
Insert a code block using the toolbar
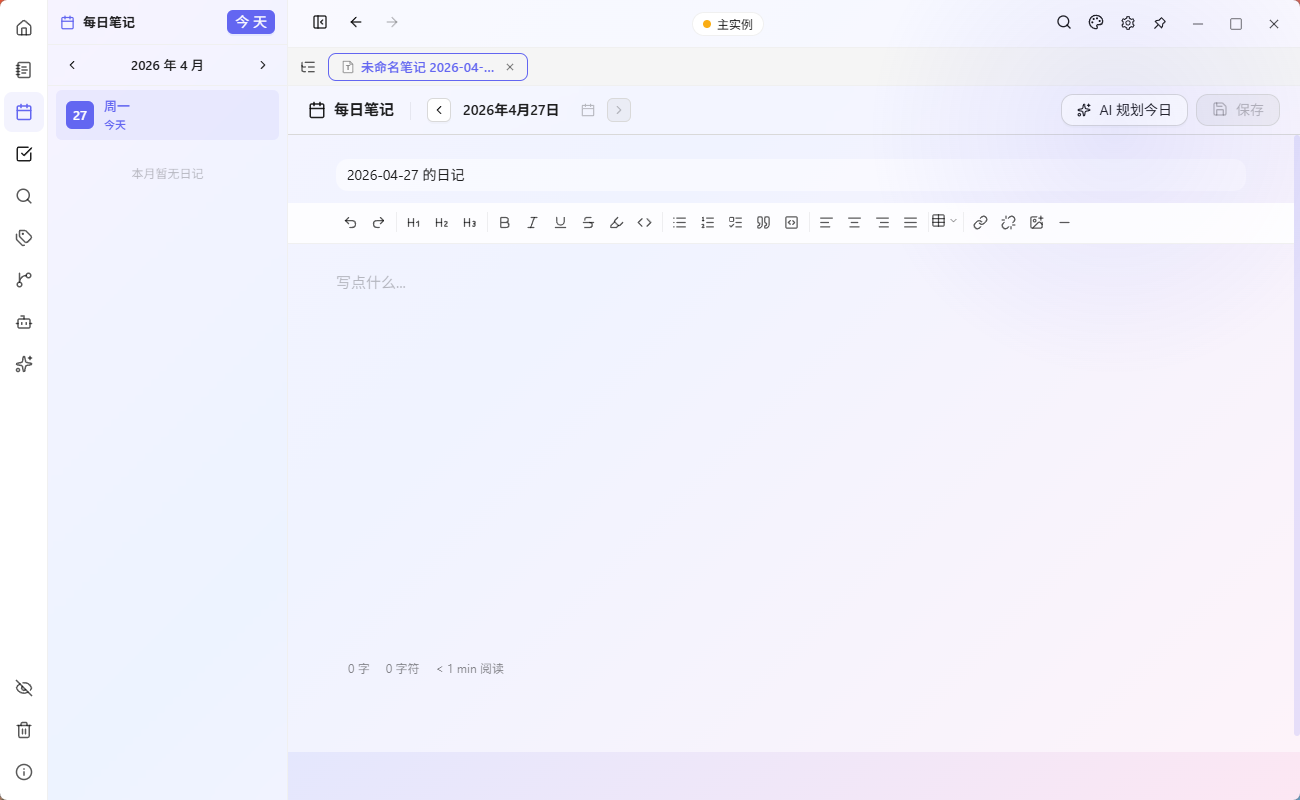pos(791,222)
